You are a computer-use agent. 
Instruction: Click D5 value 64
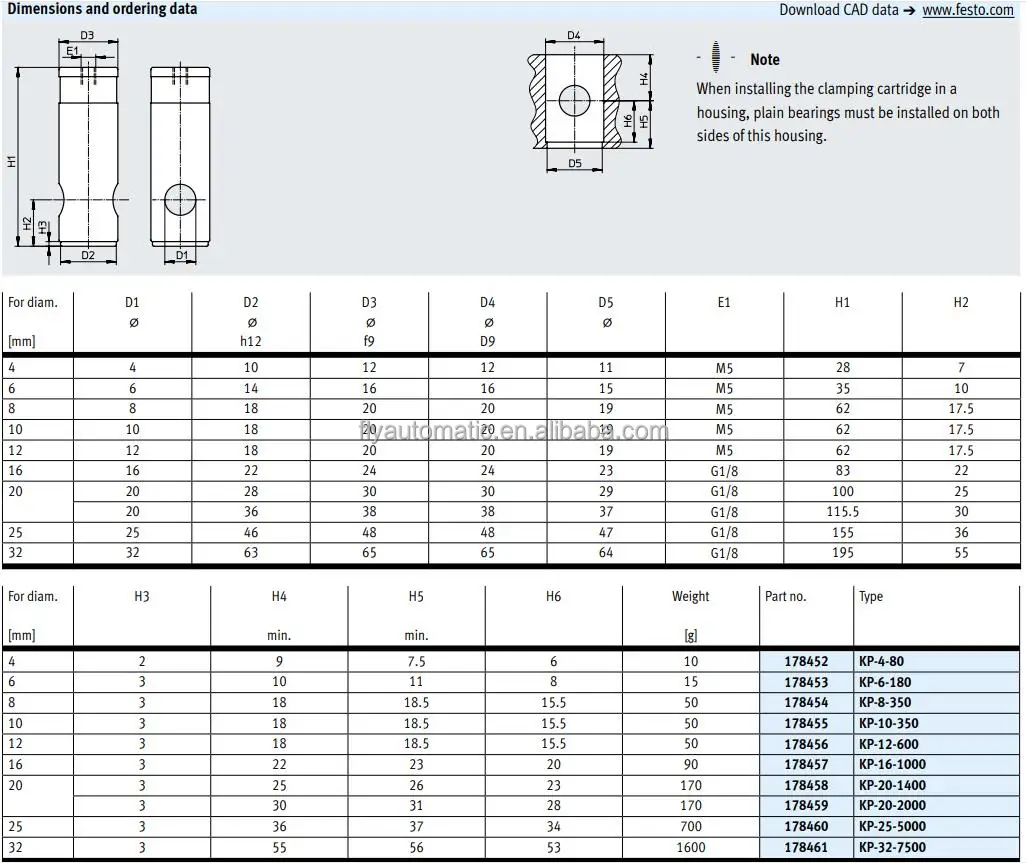pos(606,553)
